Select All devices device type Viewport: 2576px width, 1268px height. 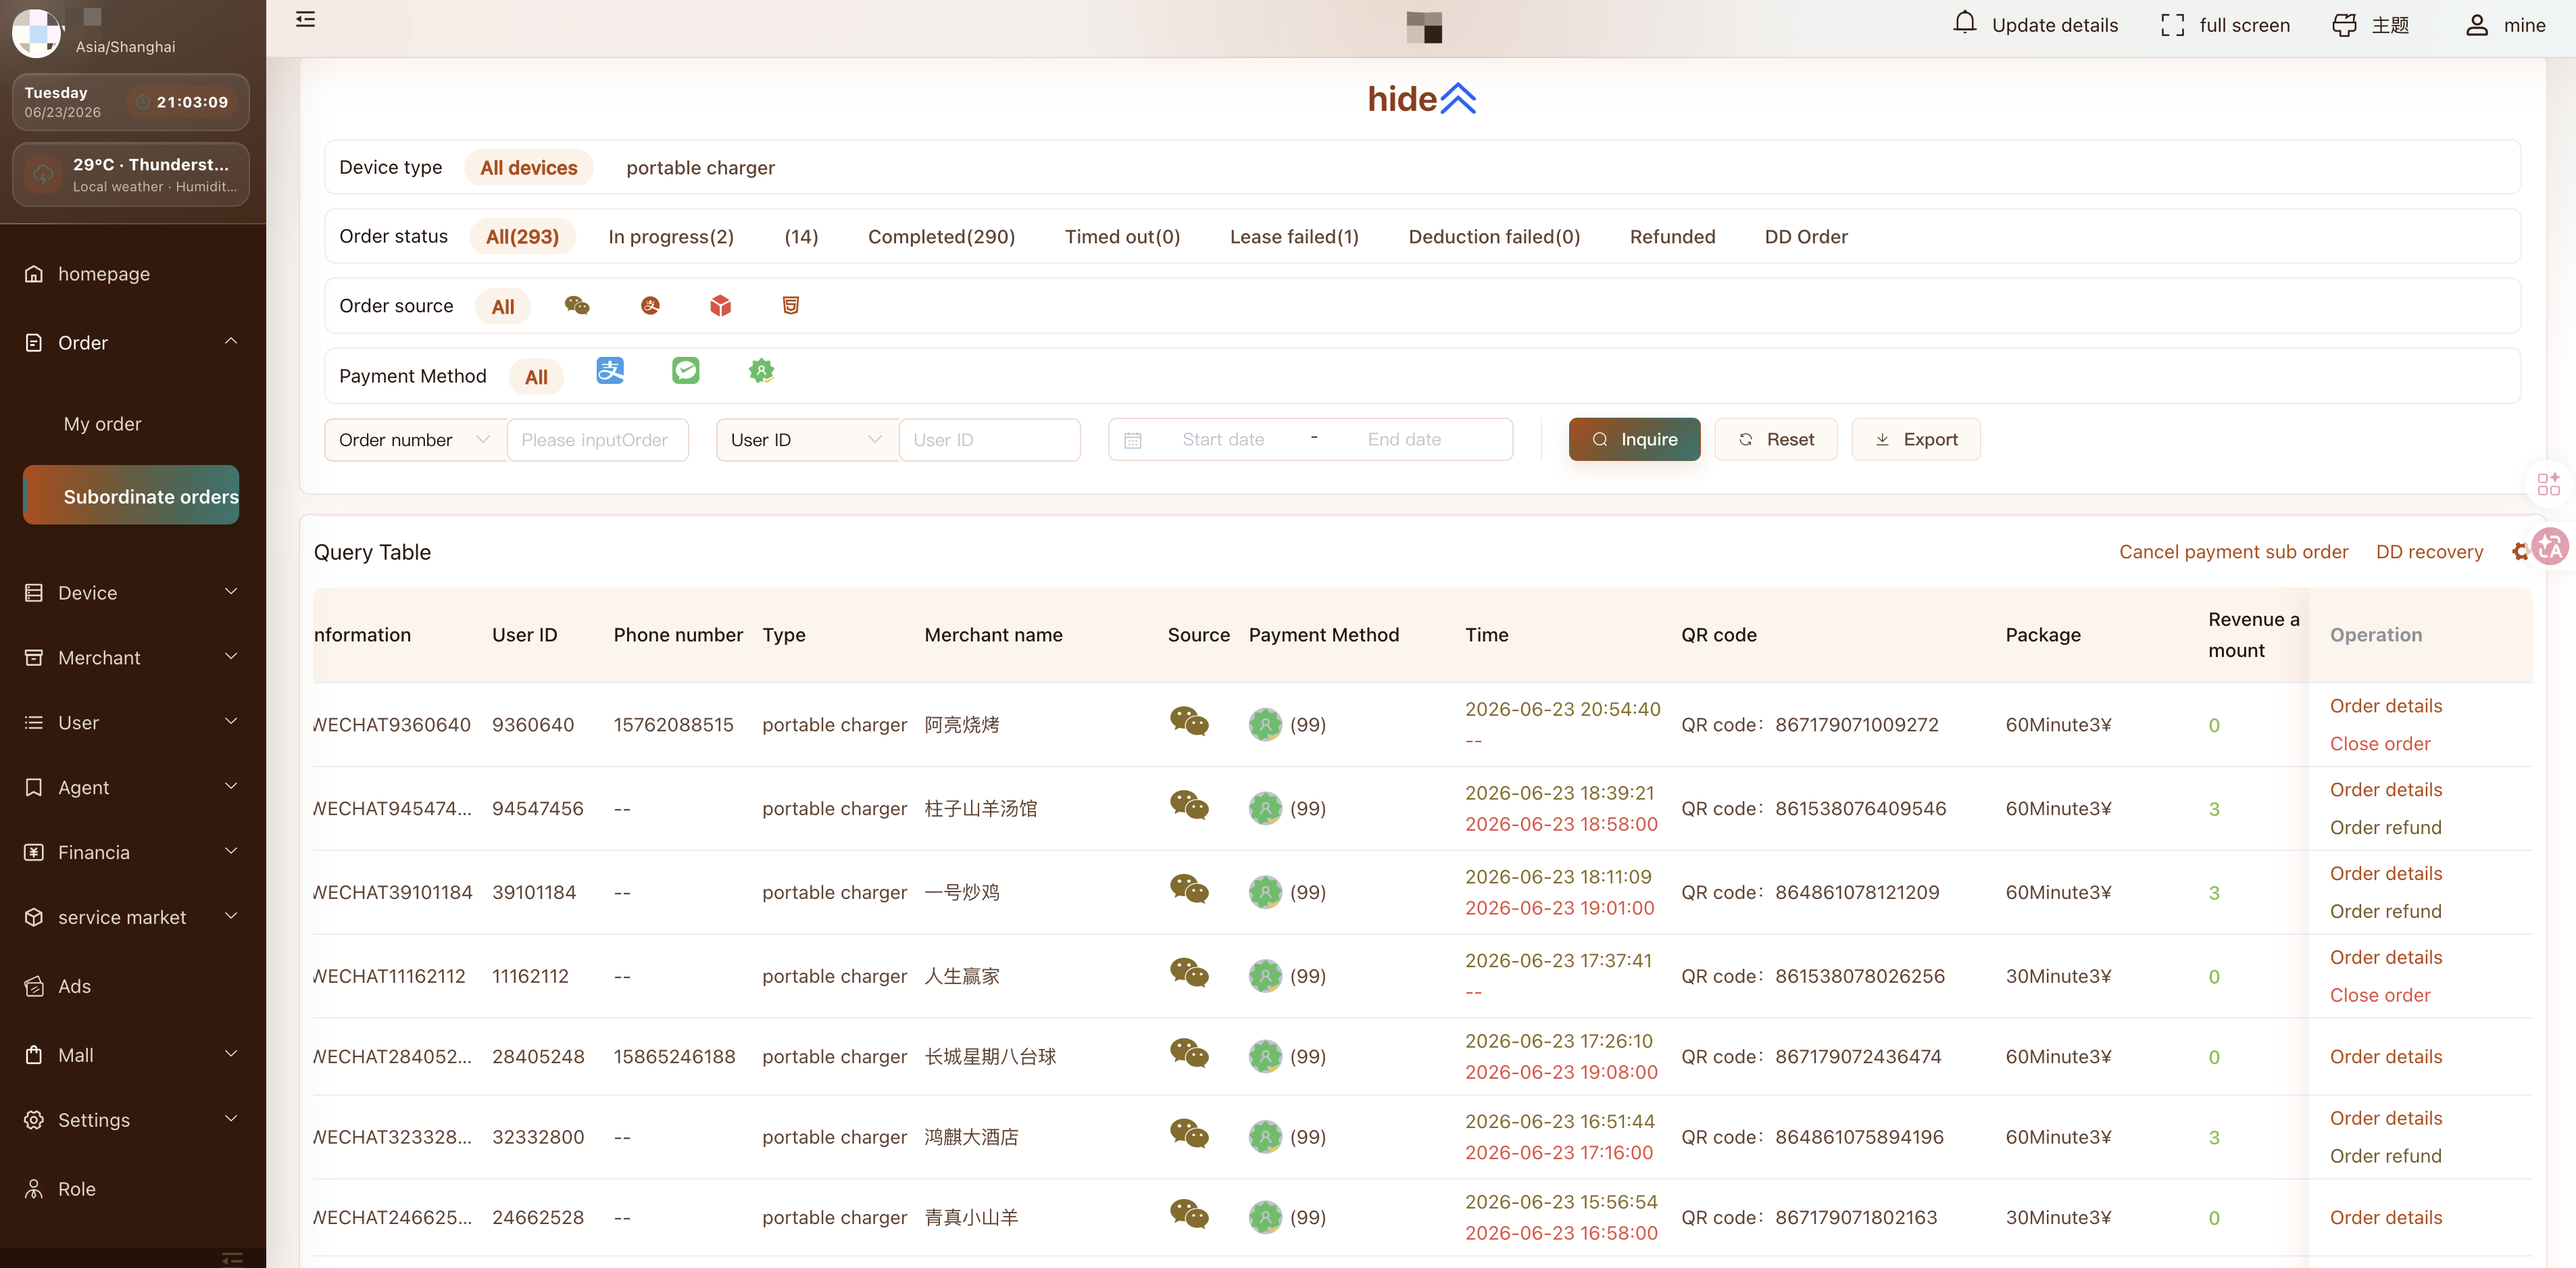point(529,168)
